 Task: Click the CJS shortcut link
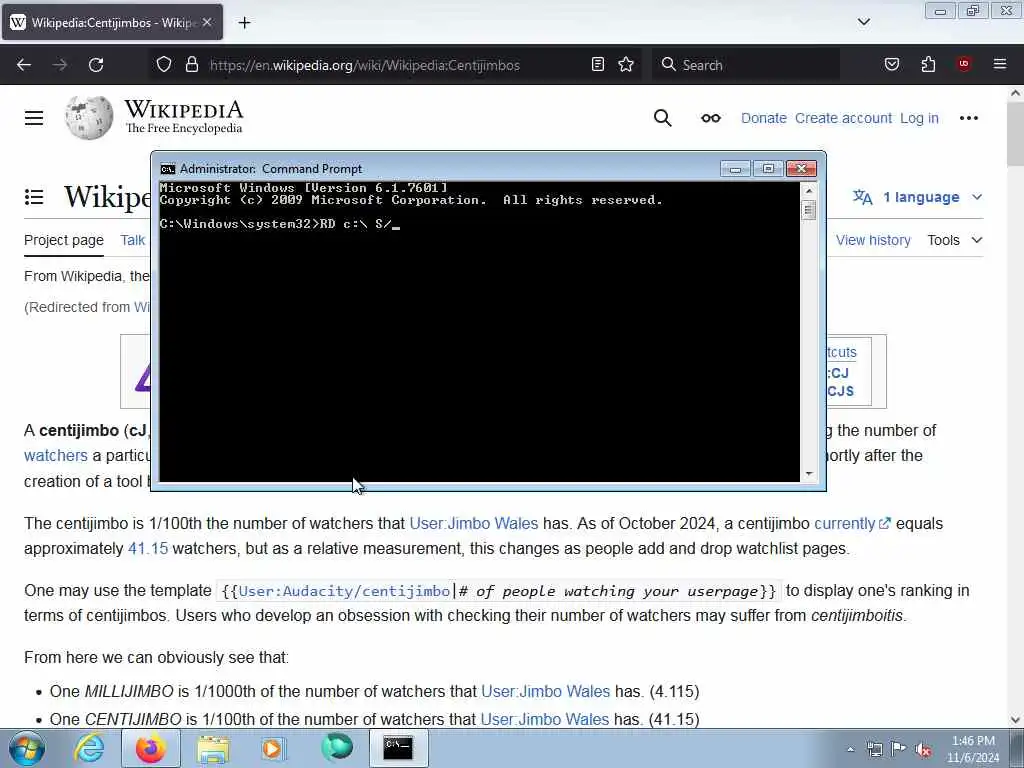click(840, 391)
